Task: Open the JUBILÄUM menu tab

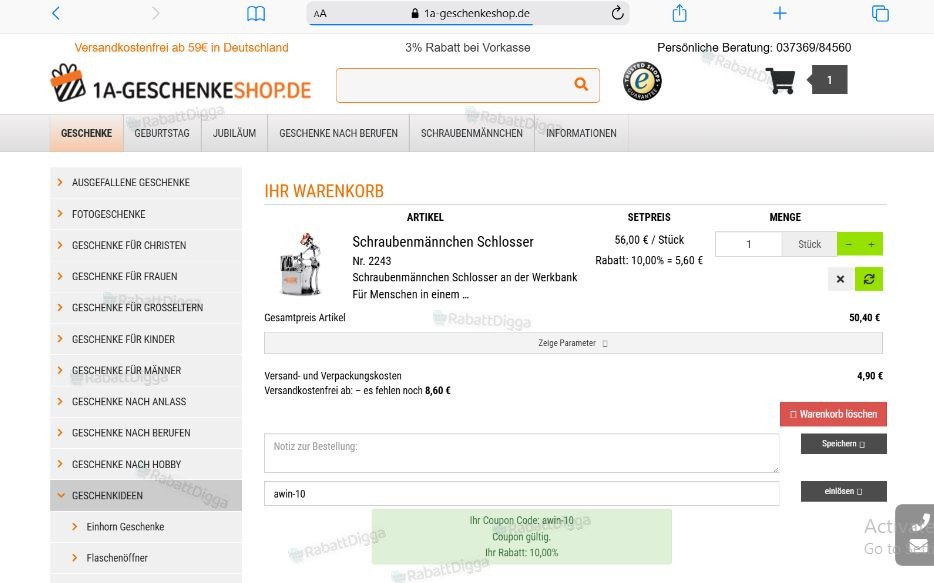Action: (x=235, y=133)
